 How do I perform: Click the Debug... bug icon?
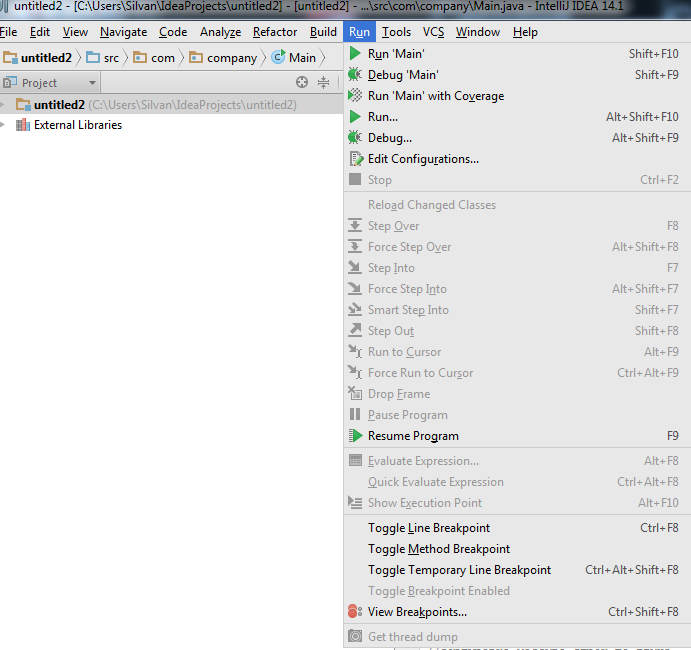pyautogui.click(x=355, y=137)
